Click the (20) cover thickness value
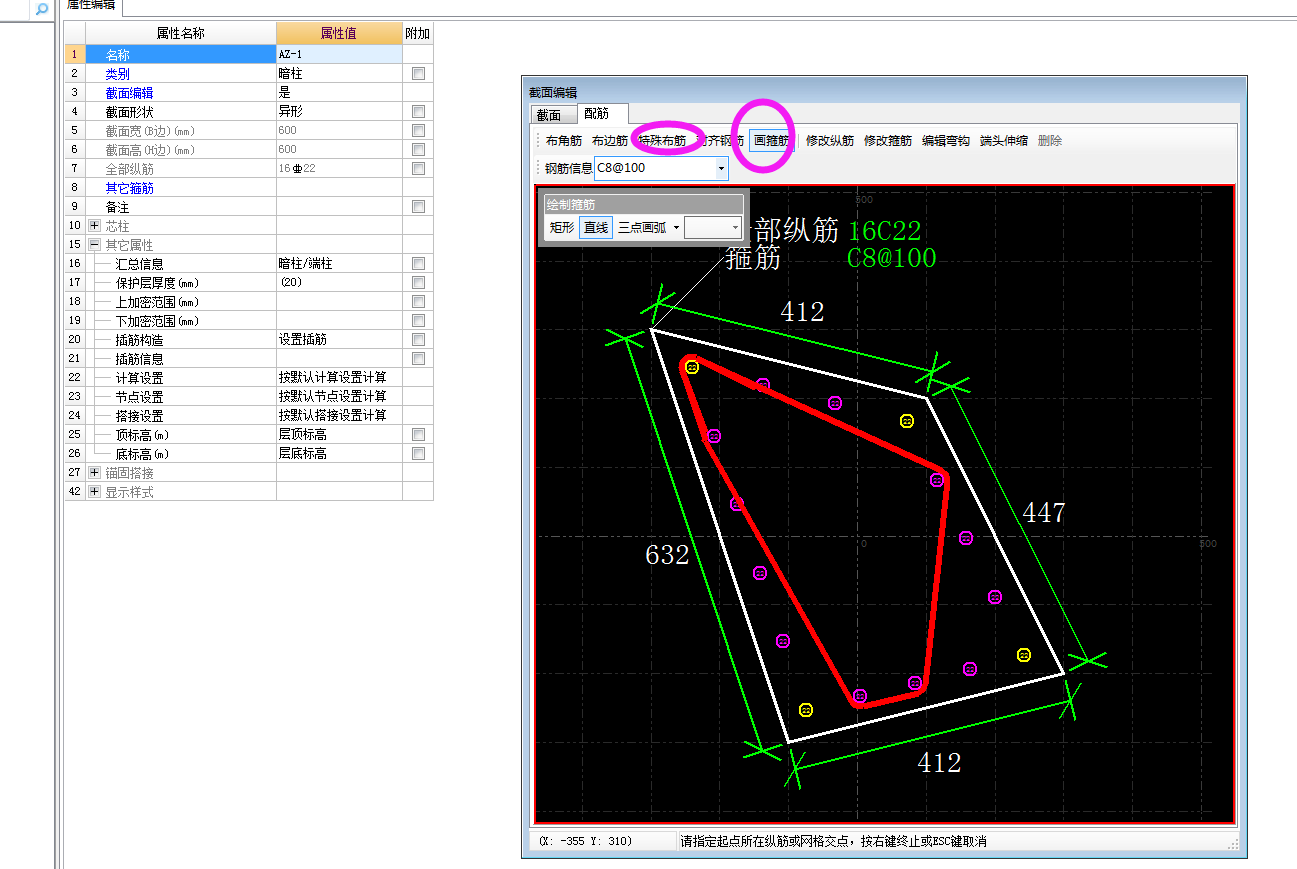Screen dimensions: 1297x869 [339, 282]
